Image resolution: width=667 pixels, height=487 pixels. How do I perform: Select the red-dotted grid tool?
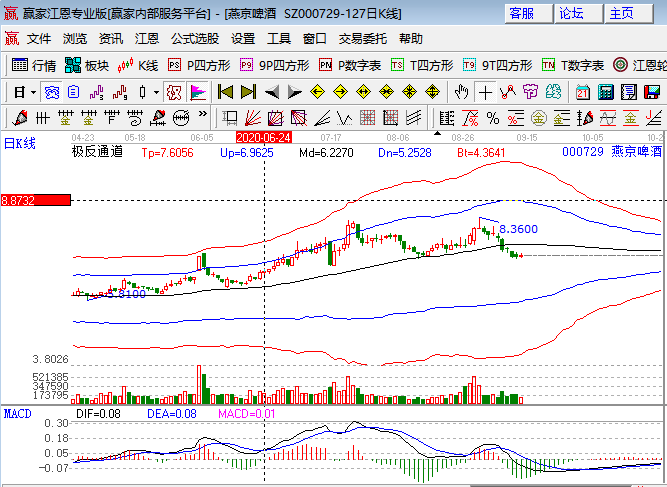[368, 118]
